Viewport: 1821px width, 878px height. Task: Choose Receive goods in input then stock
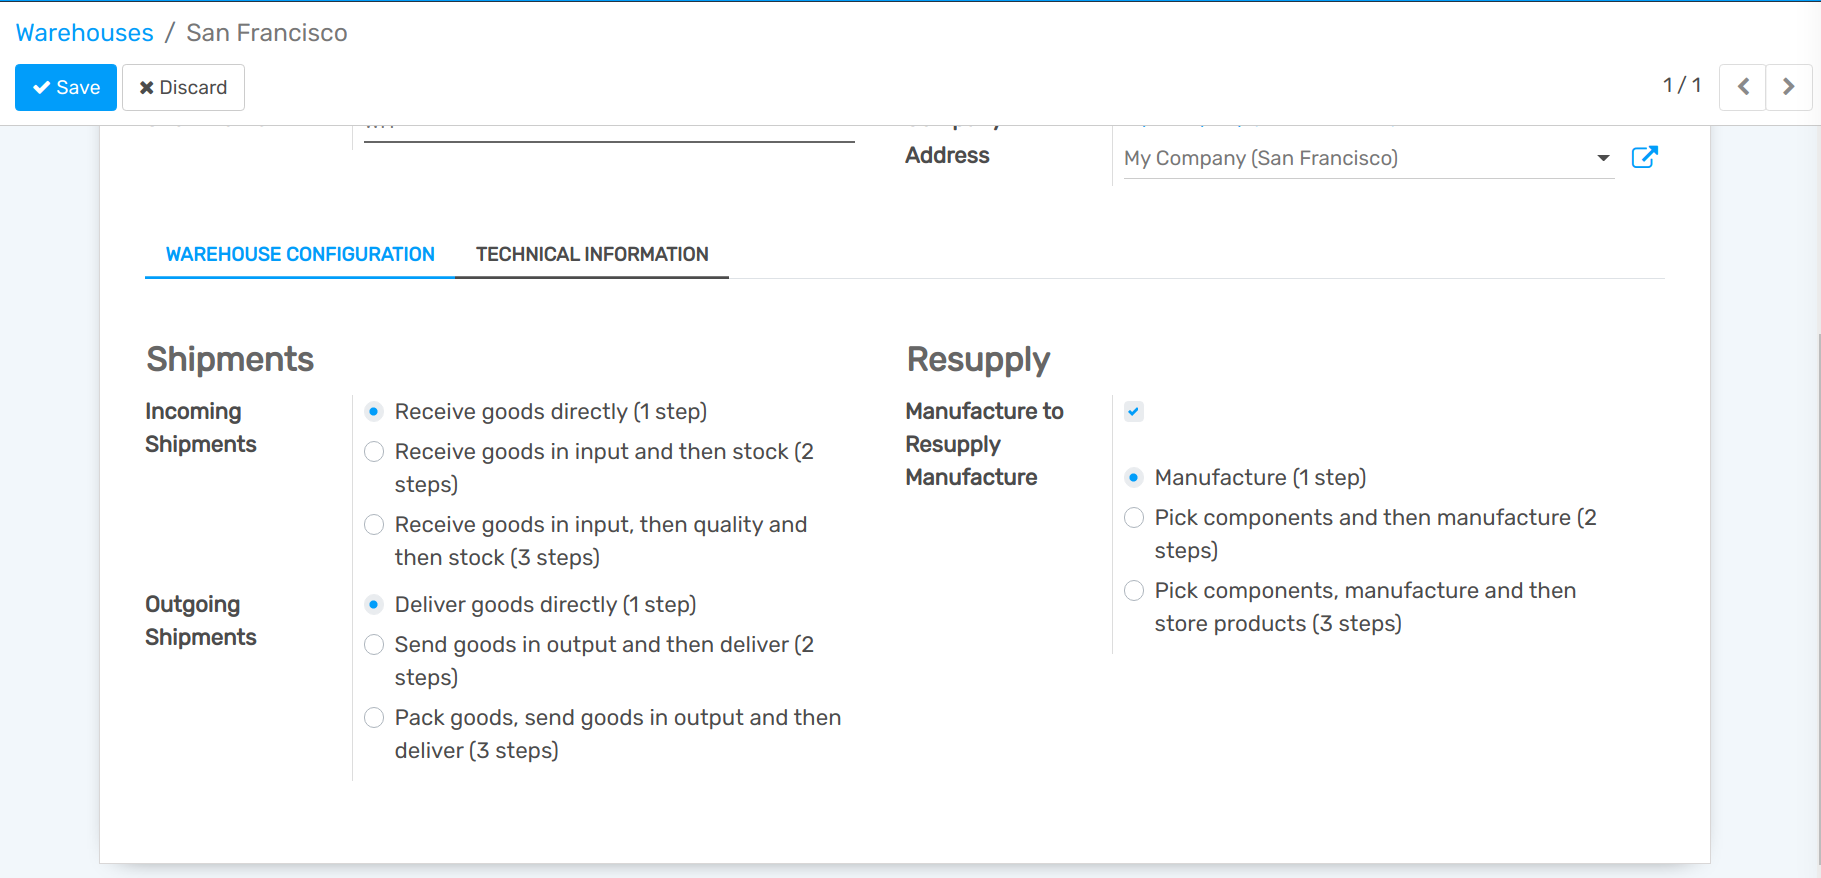(374, 452)
